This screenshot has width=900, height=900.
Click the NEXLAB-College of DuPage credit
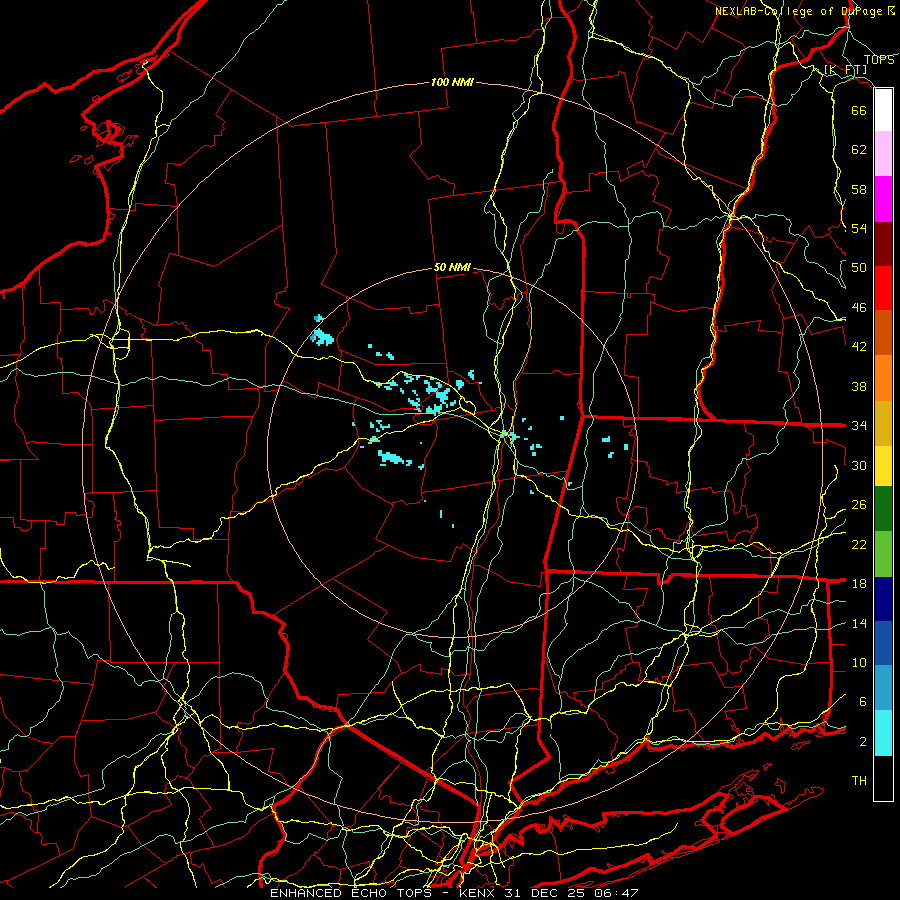800,11
